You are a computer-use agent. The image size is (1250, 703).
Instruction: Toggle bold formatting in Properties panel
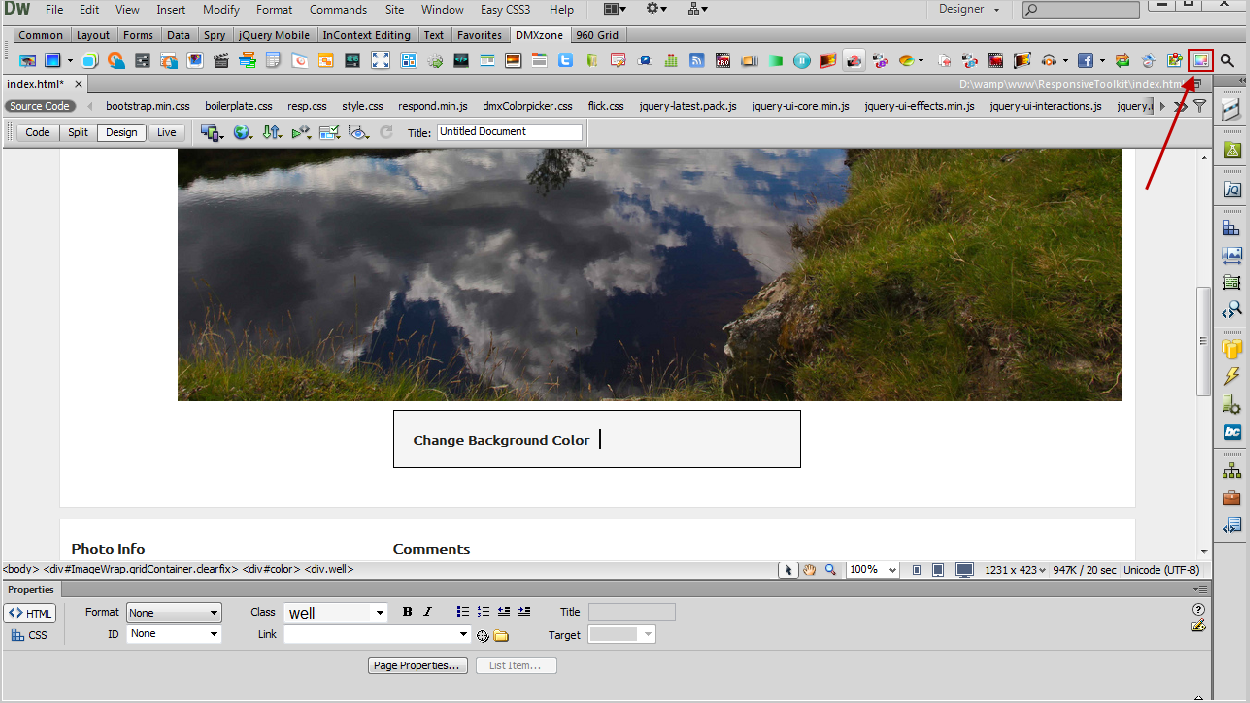pos(407,612)
